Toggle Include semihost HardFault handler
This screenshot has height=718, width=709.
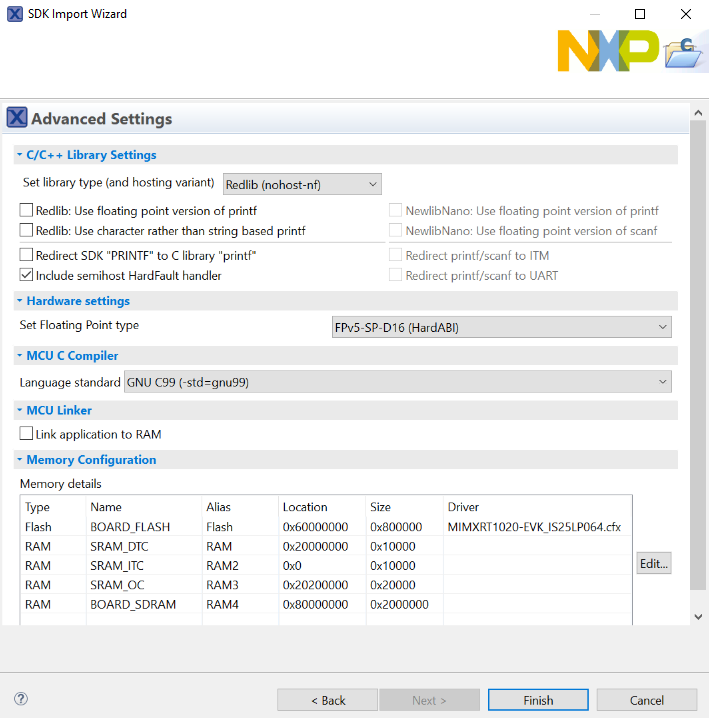pos(27,275)
